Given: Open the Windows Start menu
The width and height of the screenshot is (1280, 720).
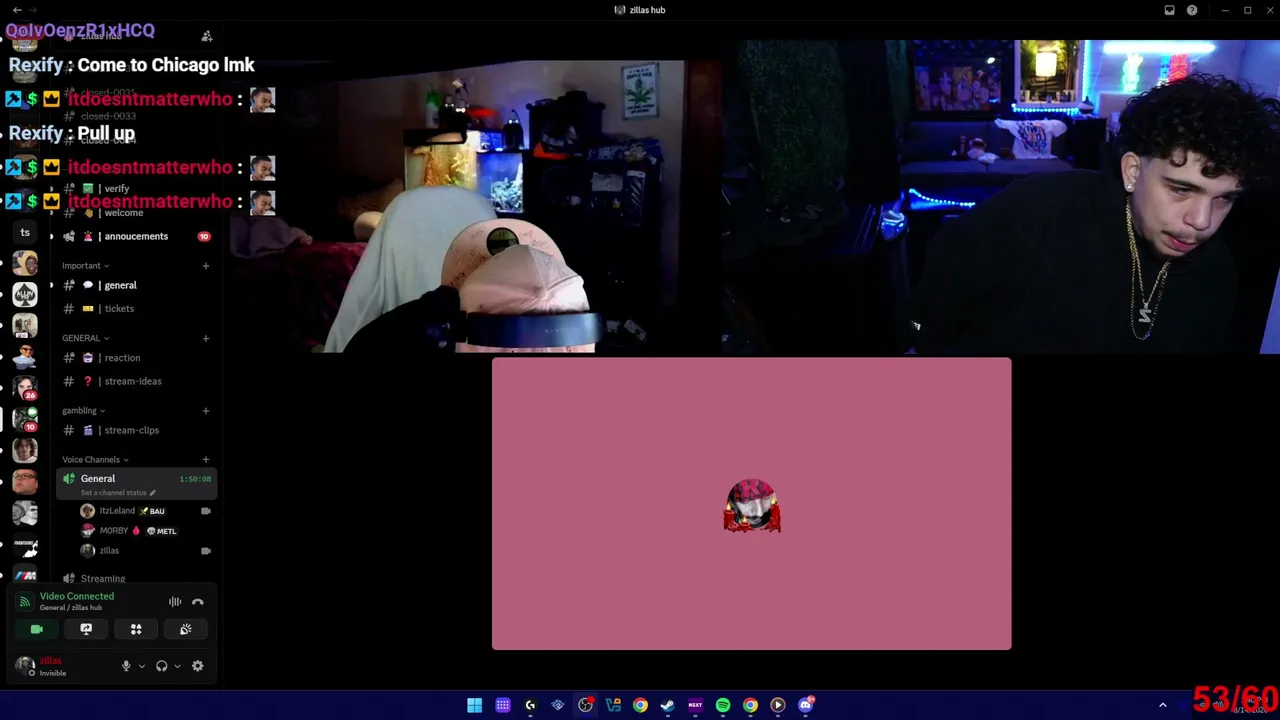Looking at the screenshot, I should [x=475, y=705].
